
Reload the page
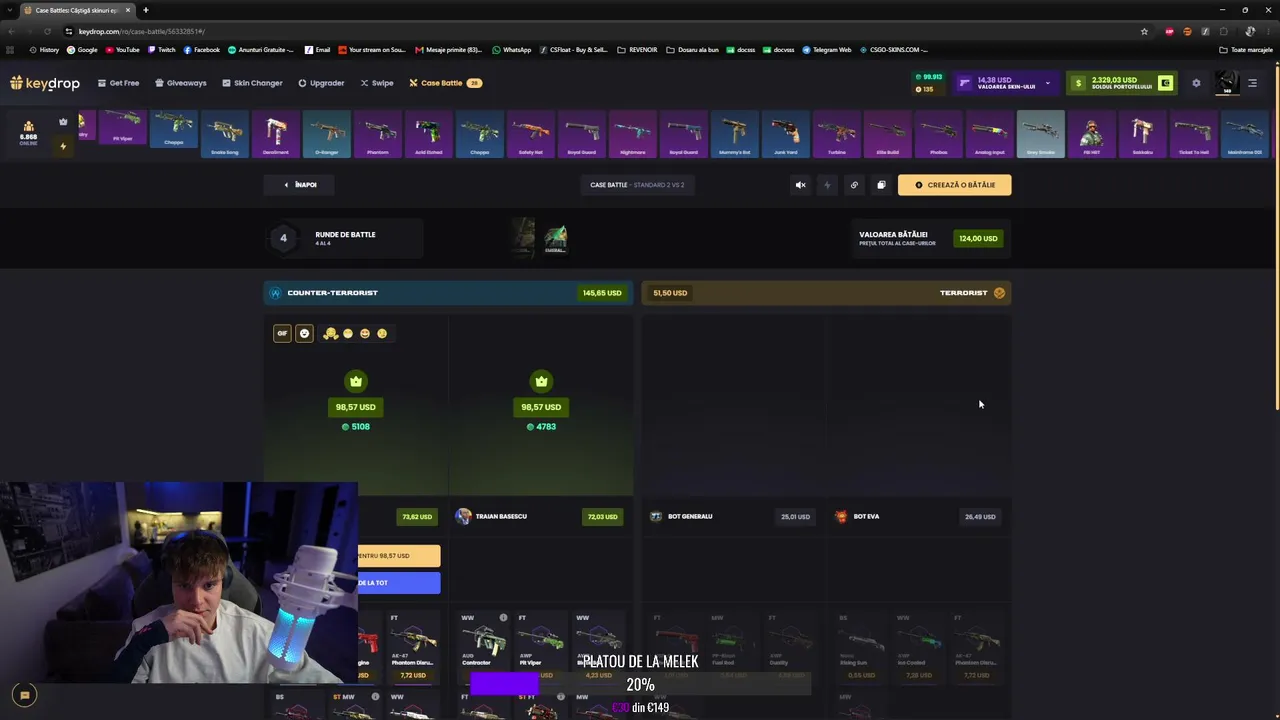point(47,31)
